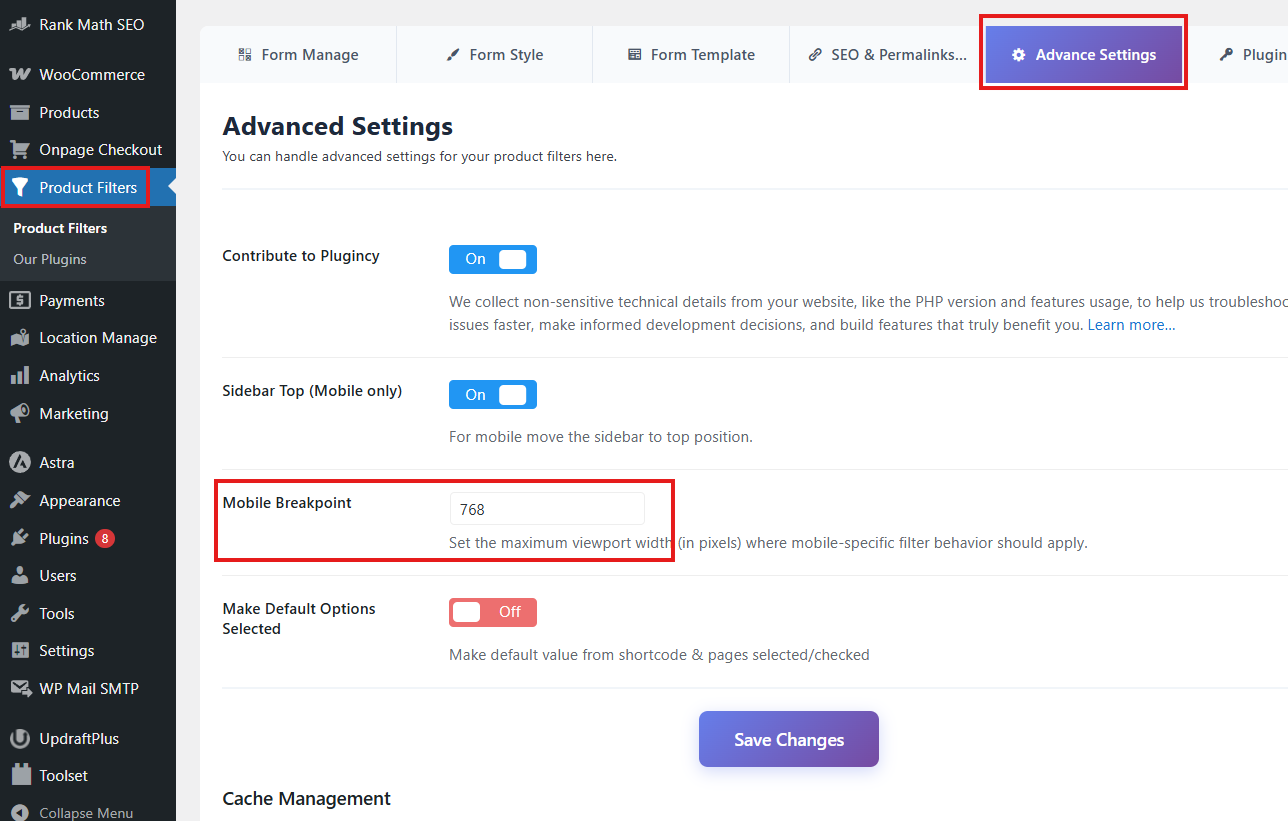The width and height of the screenshot is (1288, 821).
Task: Open Our Plugins submenu item
Action: pos(50,259)
